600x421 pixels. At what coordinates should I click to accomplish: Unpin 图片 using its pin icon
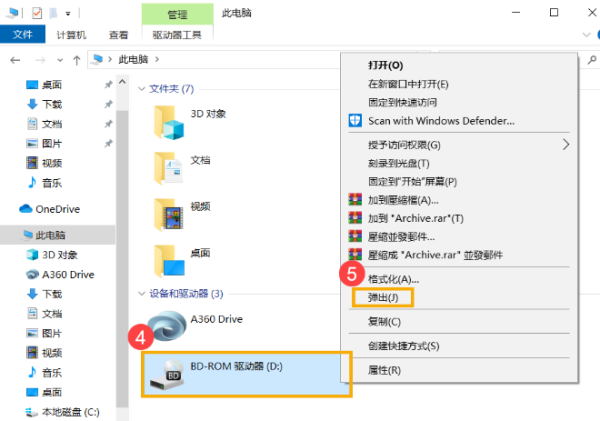[109, 144]
